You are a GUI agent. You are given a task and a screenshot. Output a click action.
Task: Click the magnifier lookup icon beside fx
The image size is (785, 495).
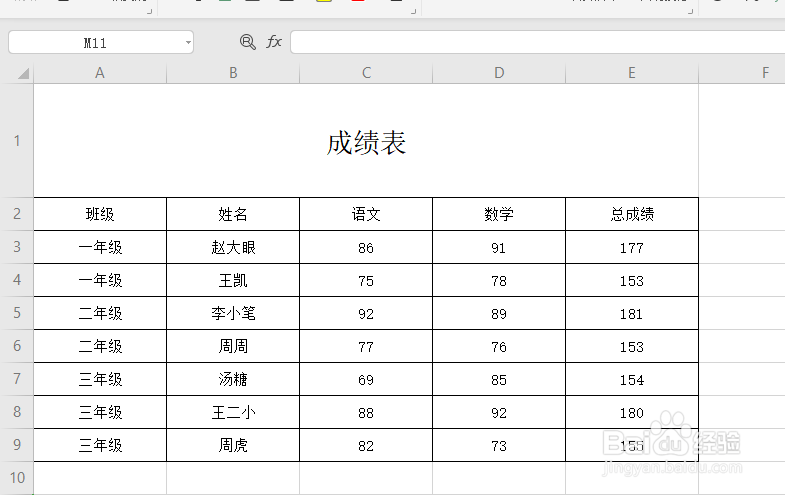coord(247,42)
